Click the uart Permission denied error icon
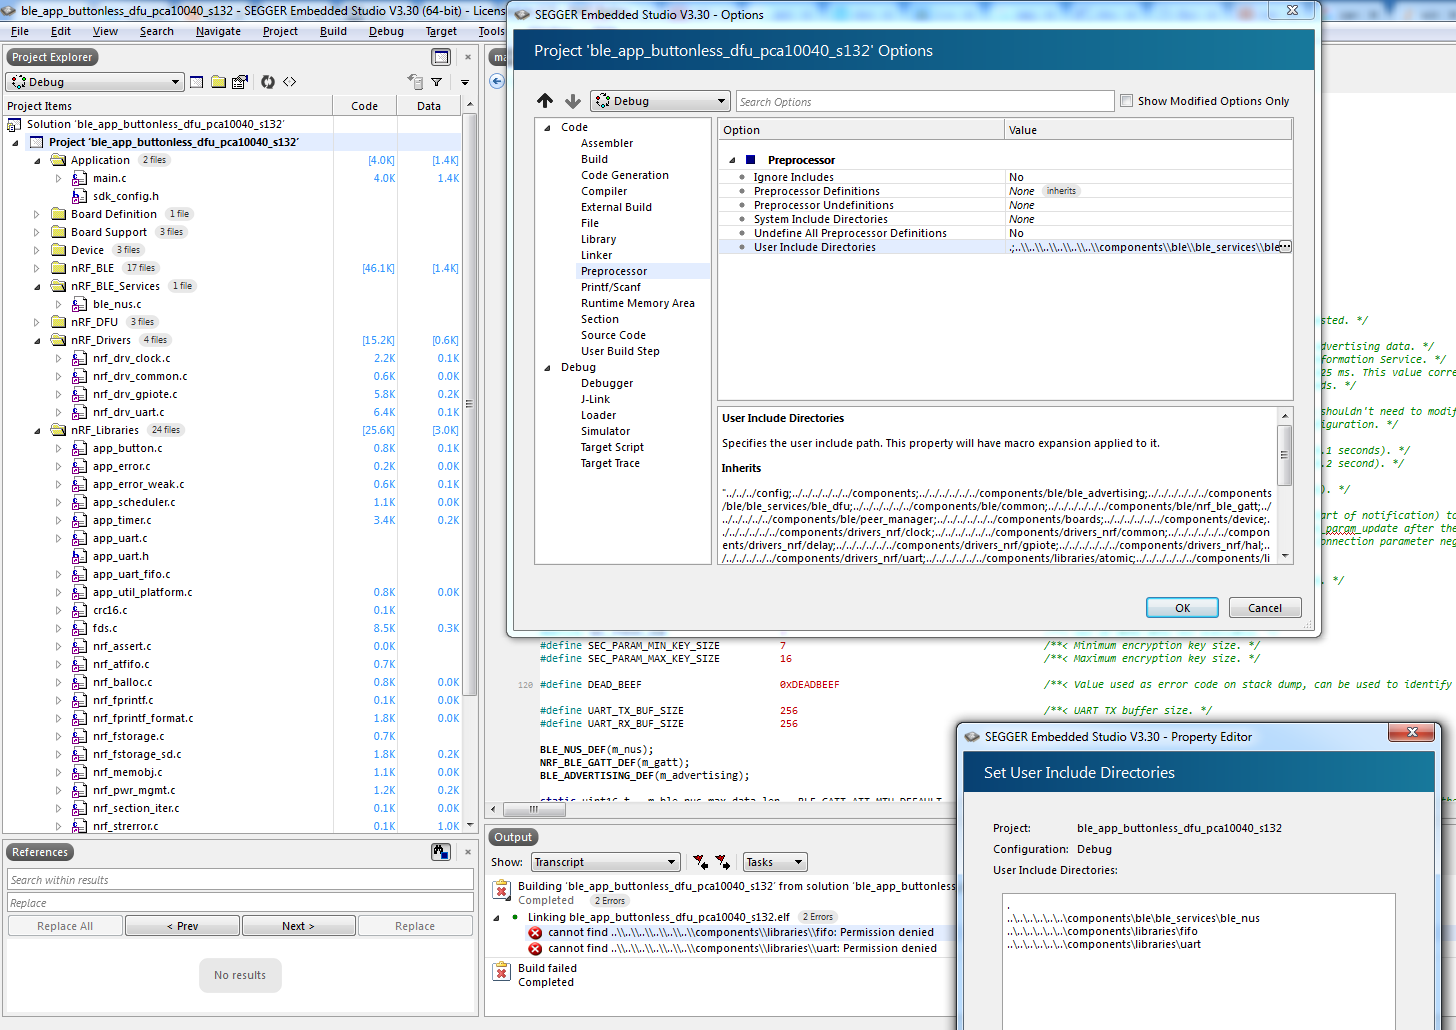 tap(535, 948)
